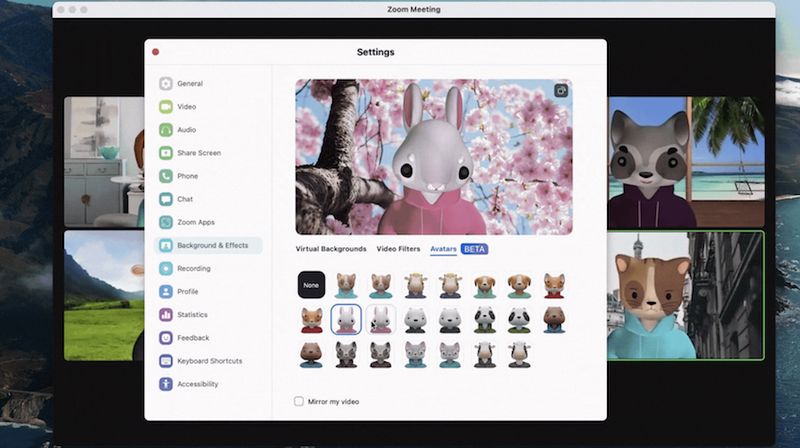Switch to the Video Filters tab
The width and height of the screenshot is (800, 448).
[x=398, y=249]
